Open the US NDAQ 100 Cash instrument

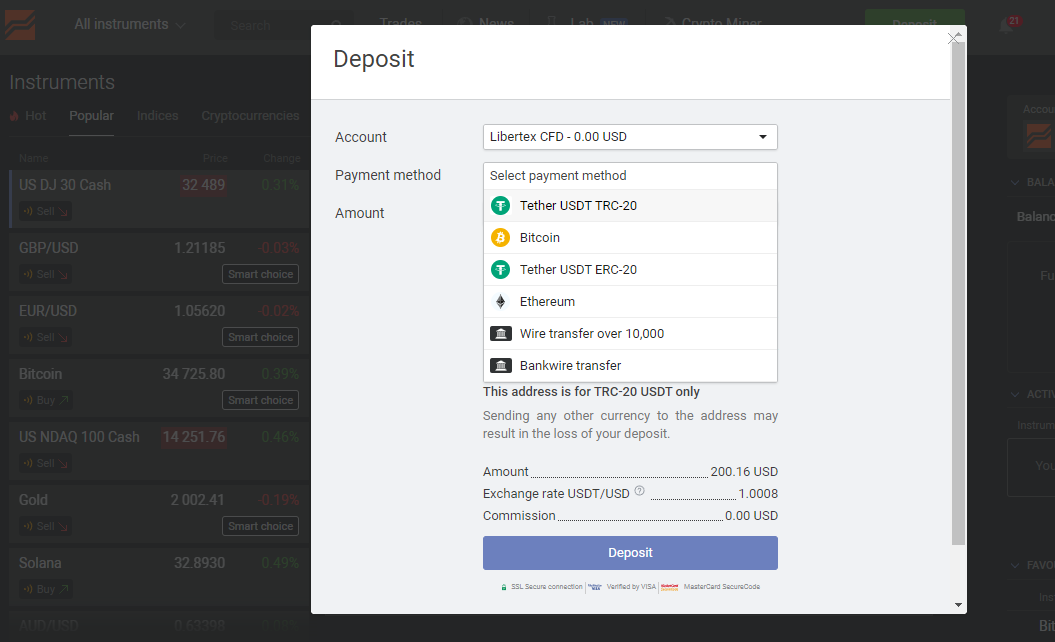79,437
